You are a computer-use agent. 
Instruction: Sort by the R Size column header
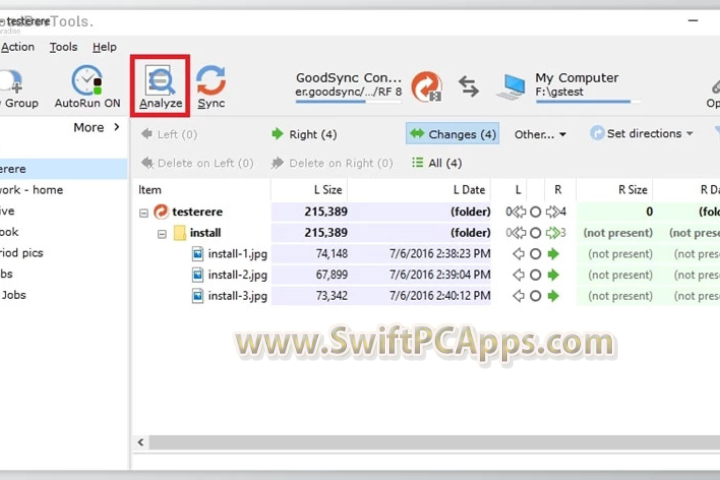(x=614, y=190)
